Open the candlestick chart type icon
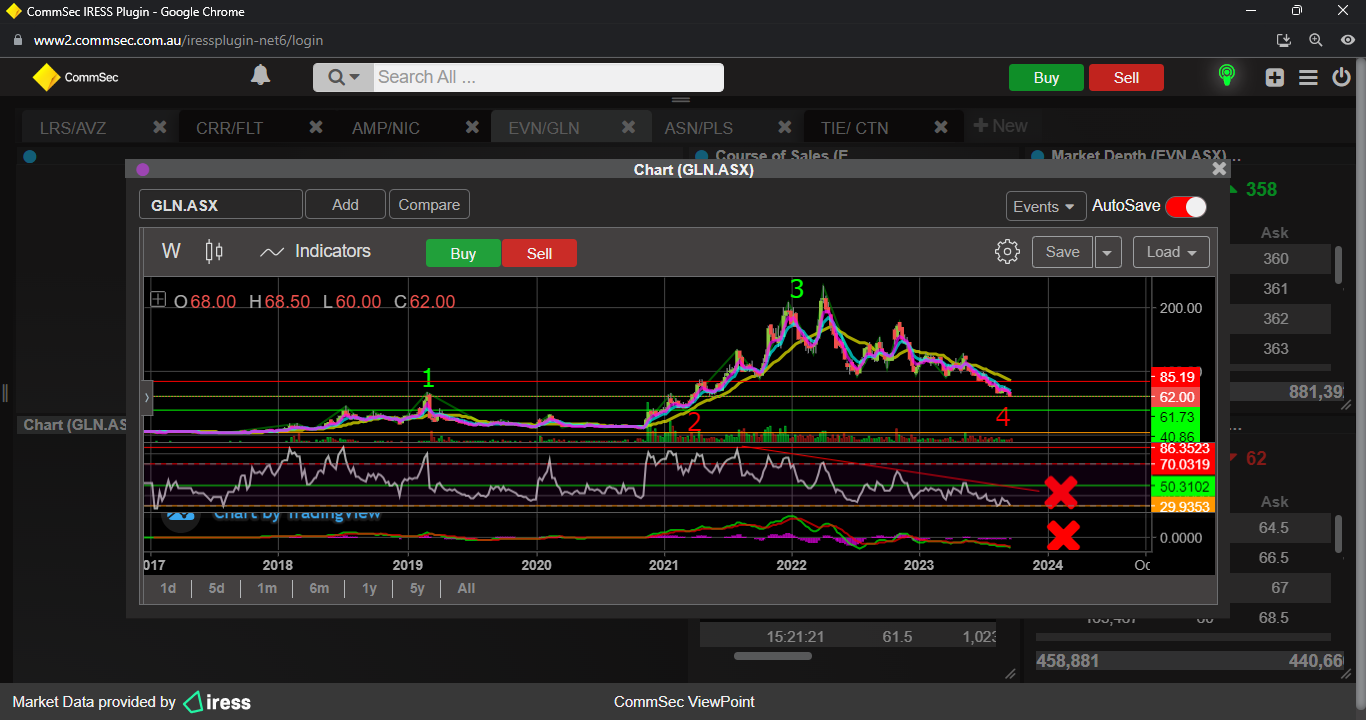The height and width of the screenshot is (720, 1366). (214, 251)
